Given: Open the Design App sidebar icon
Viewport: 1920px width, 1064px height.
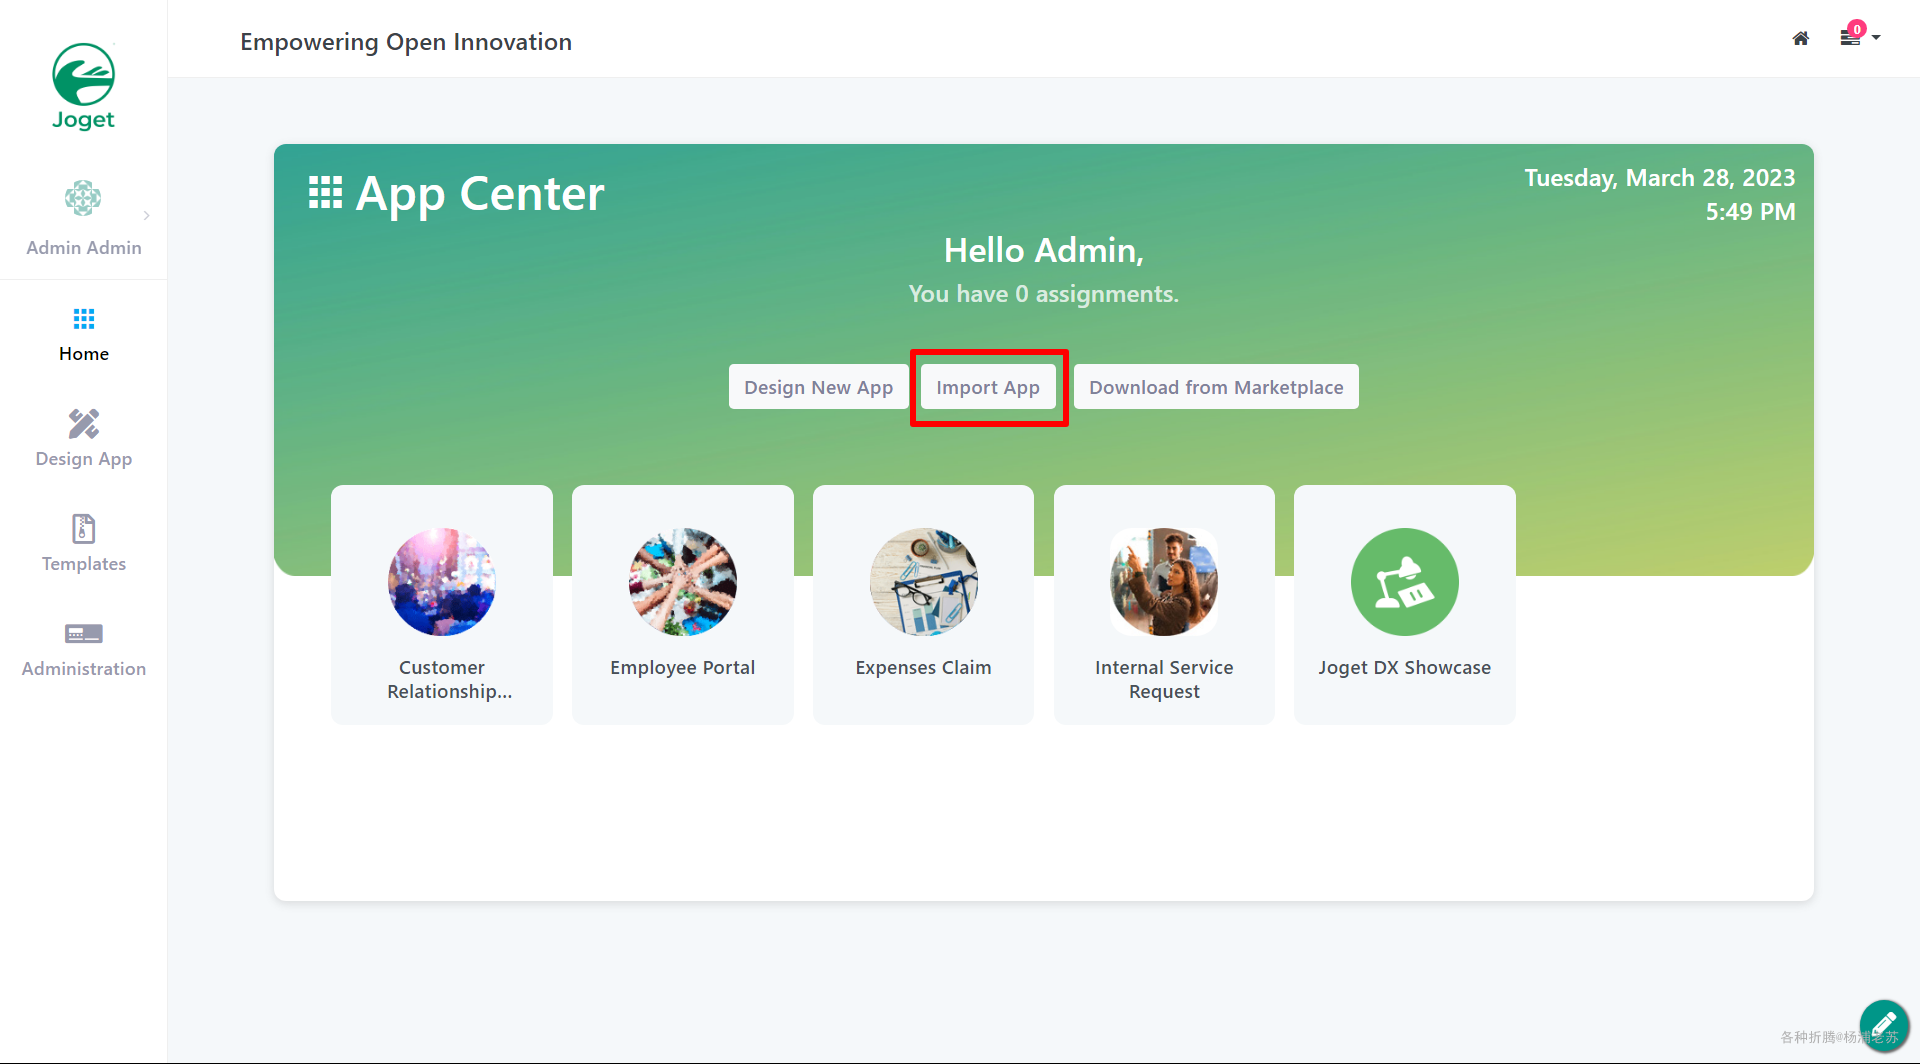Looking at the screenshot, I should (x=84, y=424).
